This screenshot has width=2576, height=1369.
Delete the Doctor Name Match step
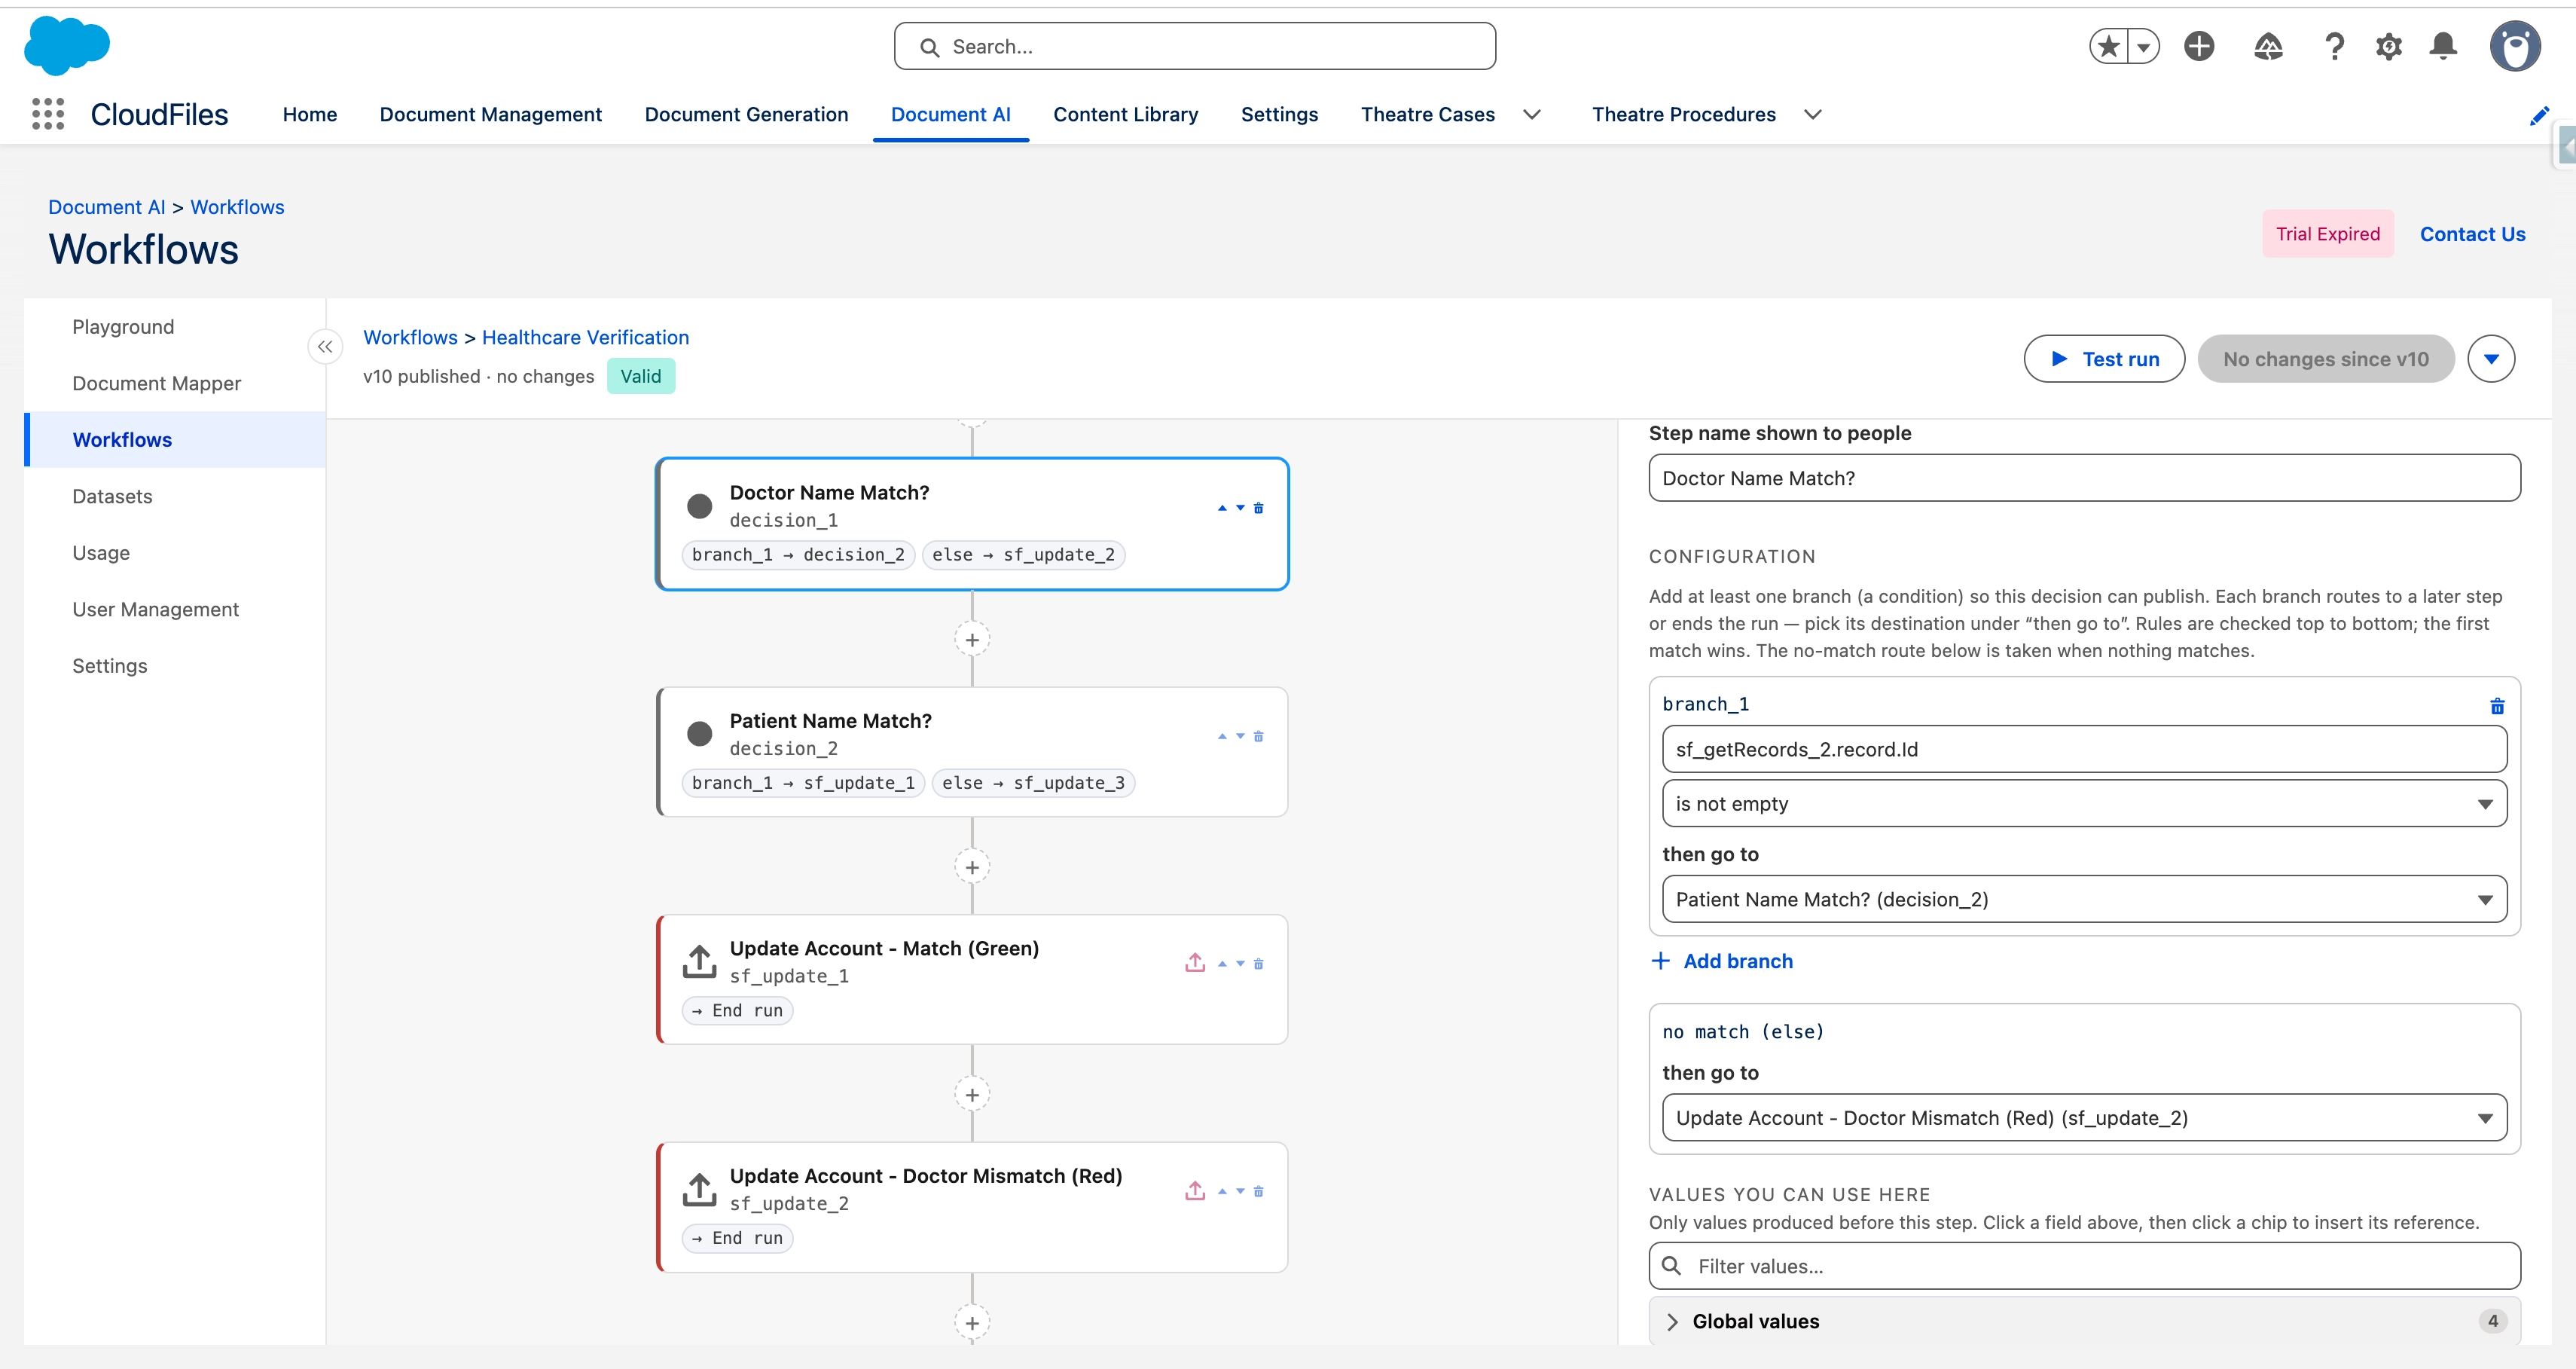tap(1258, 508)
